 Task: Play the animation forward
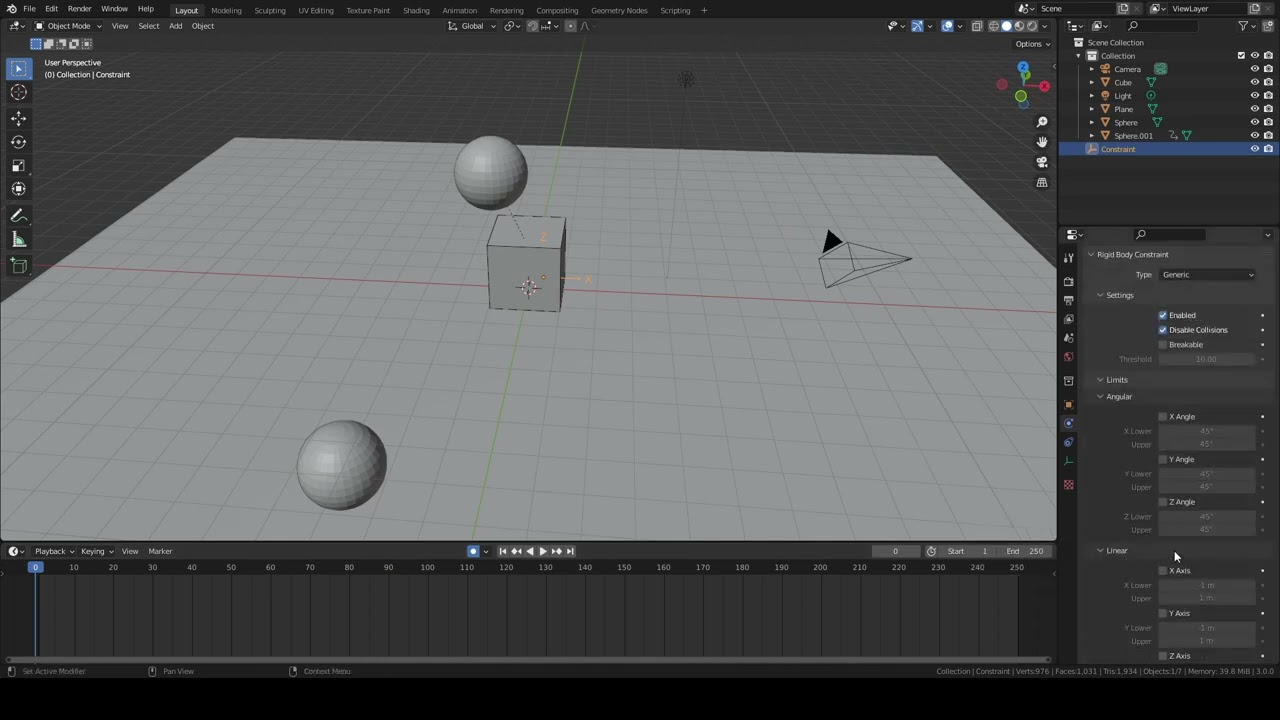point(543,551)
